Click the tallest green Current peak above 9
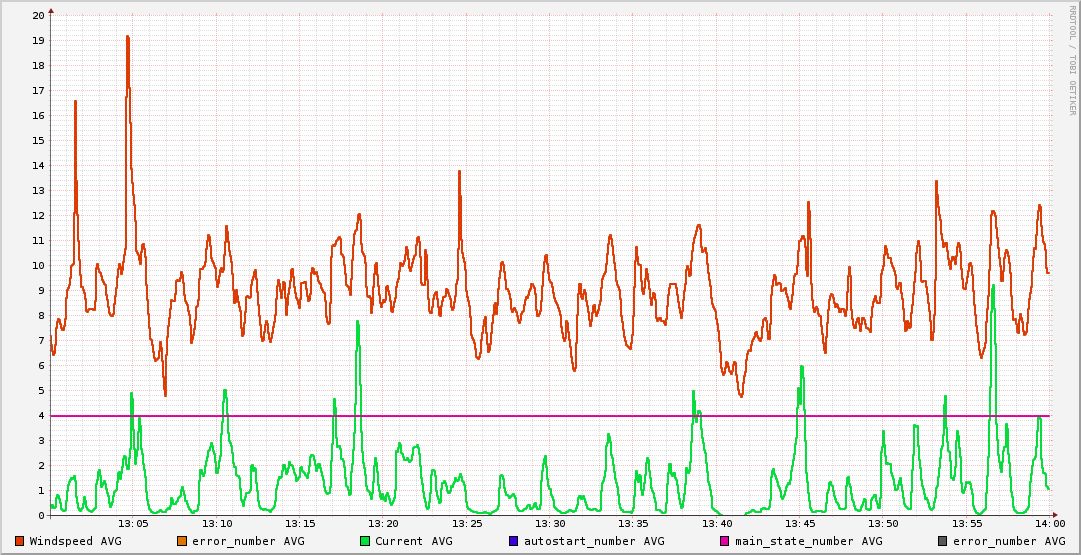Viewport: 1081px width, 555px height. click(993, 286)
